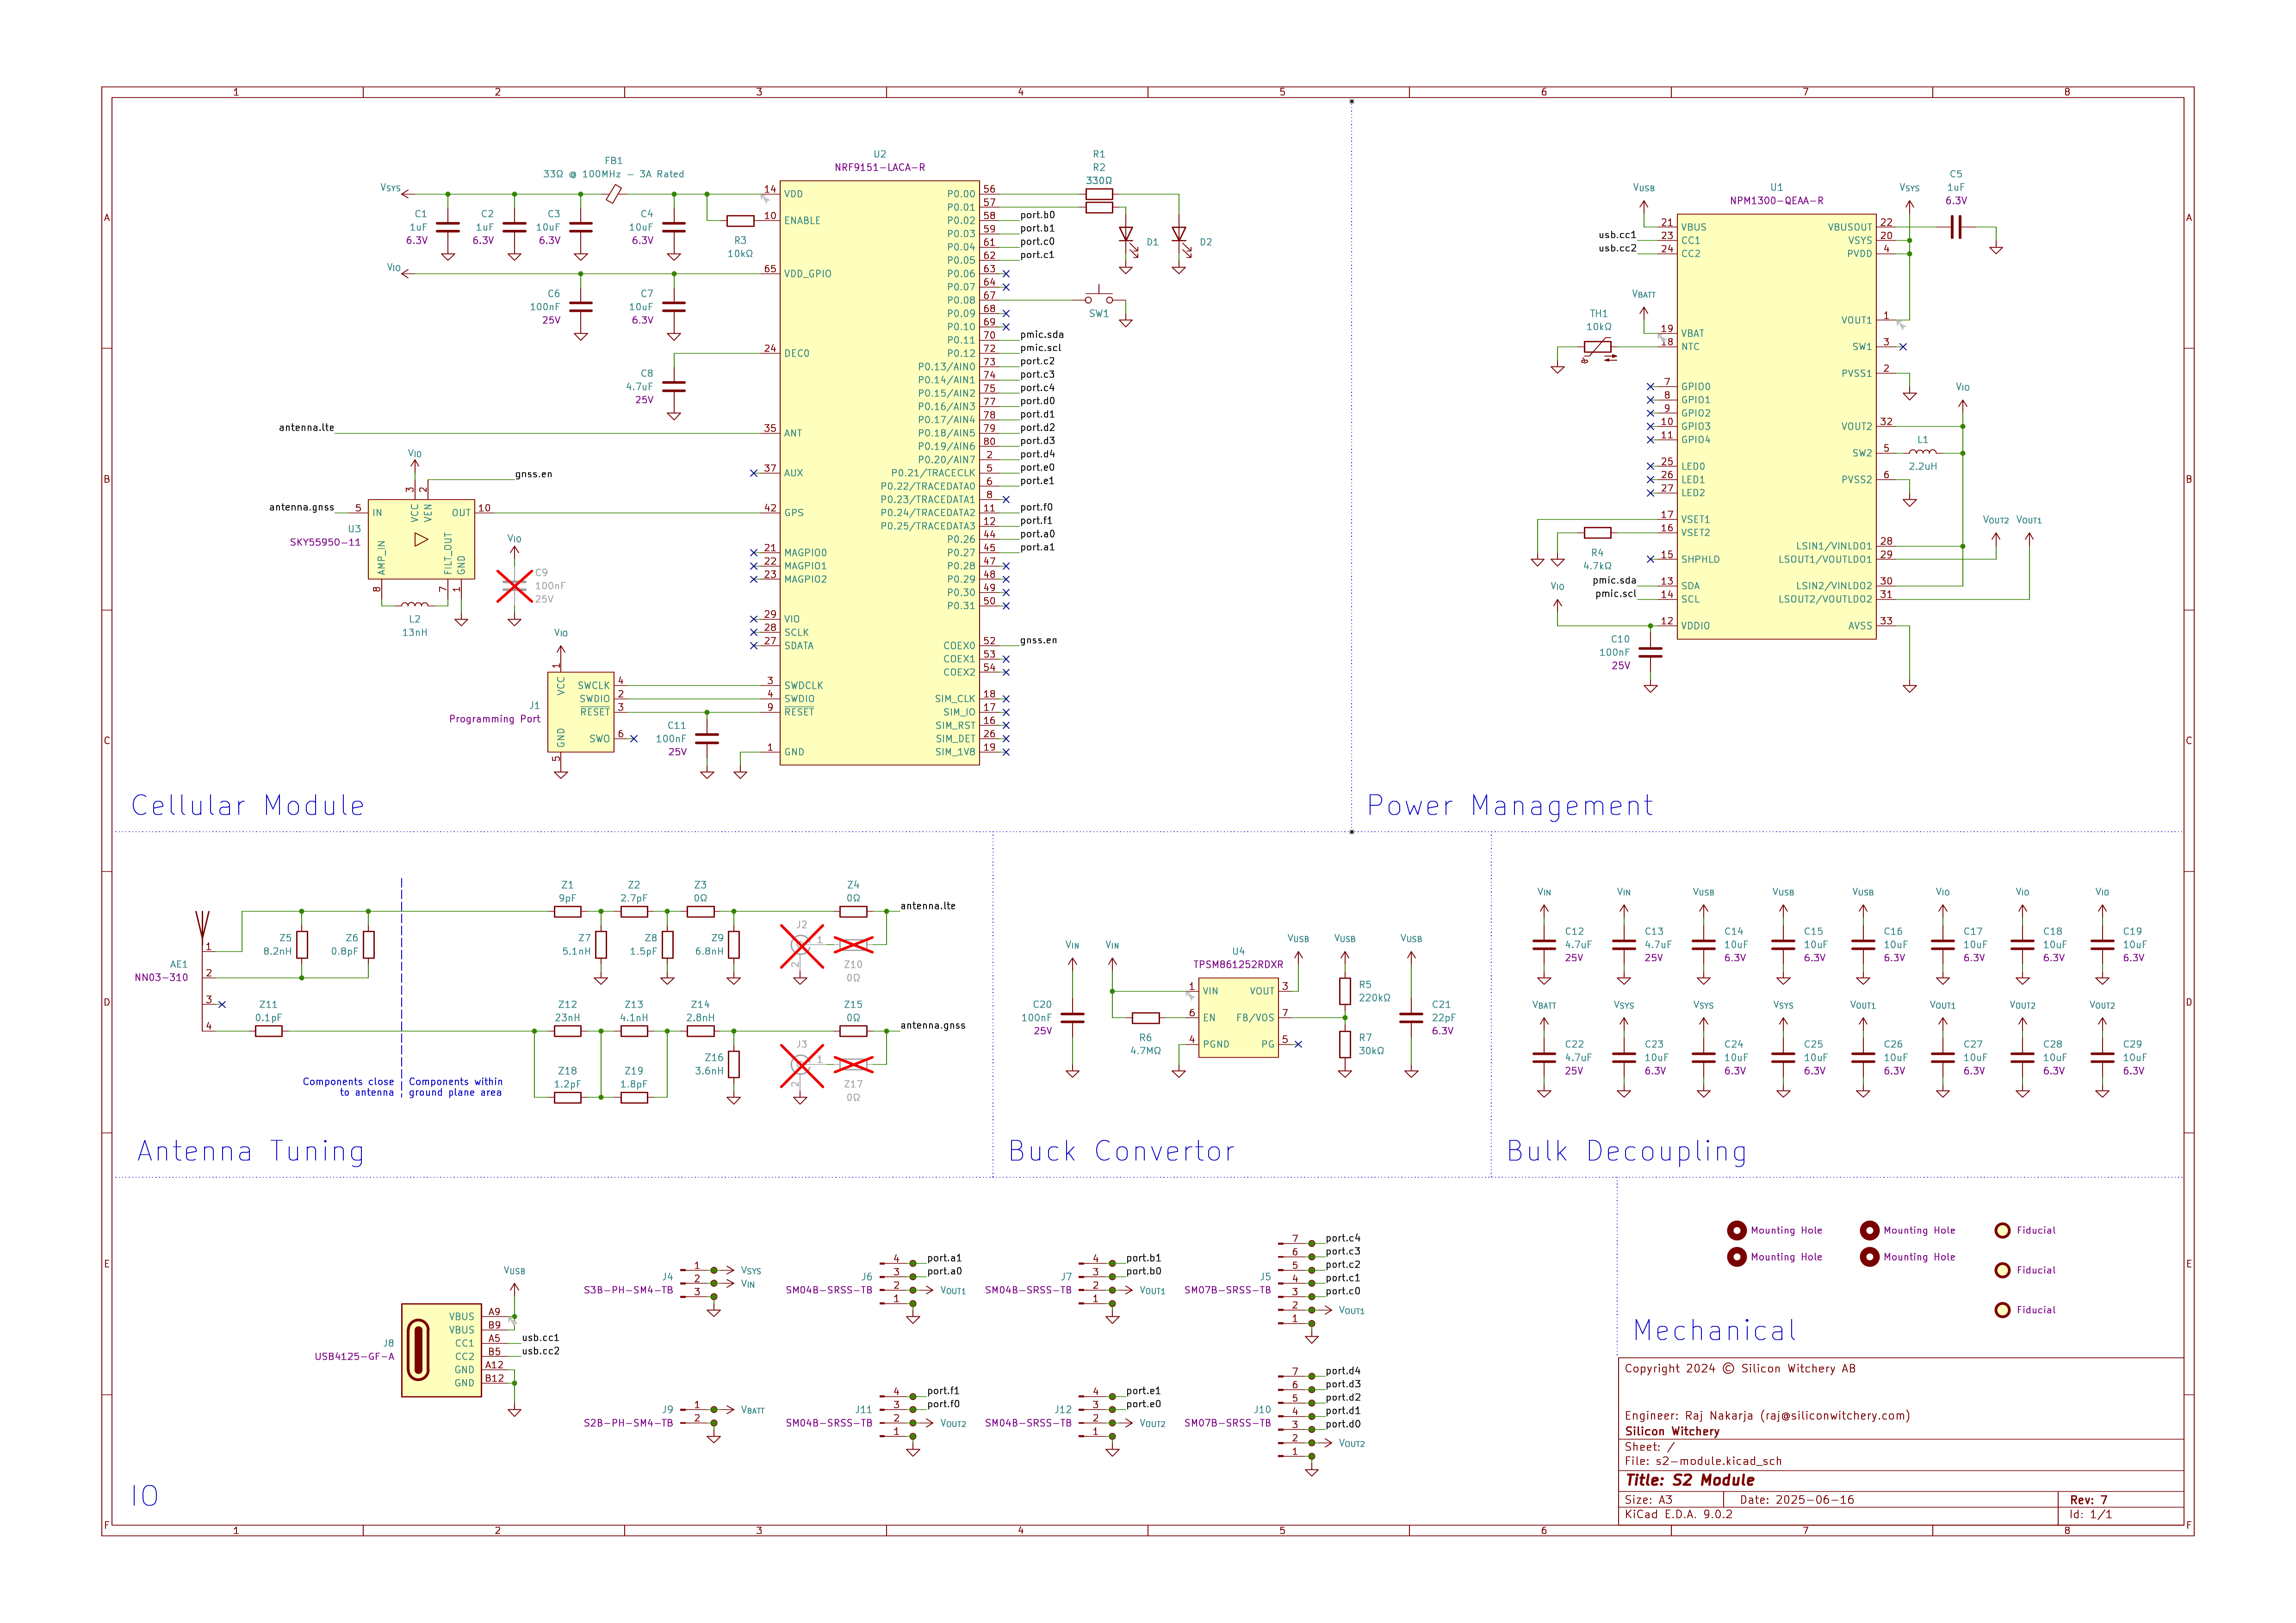Image resolution: width=2296 pixels, height=1623 pixels.
Task: Click the USB4125-GF-A connector J8 symbol
Action: 441,1349
